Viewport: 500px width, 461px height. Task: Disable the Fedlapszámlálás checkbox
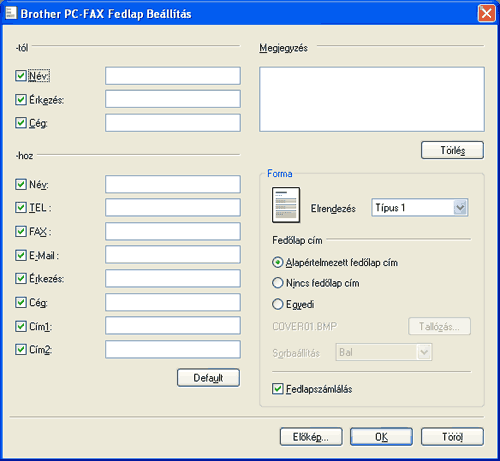(278, 389)
